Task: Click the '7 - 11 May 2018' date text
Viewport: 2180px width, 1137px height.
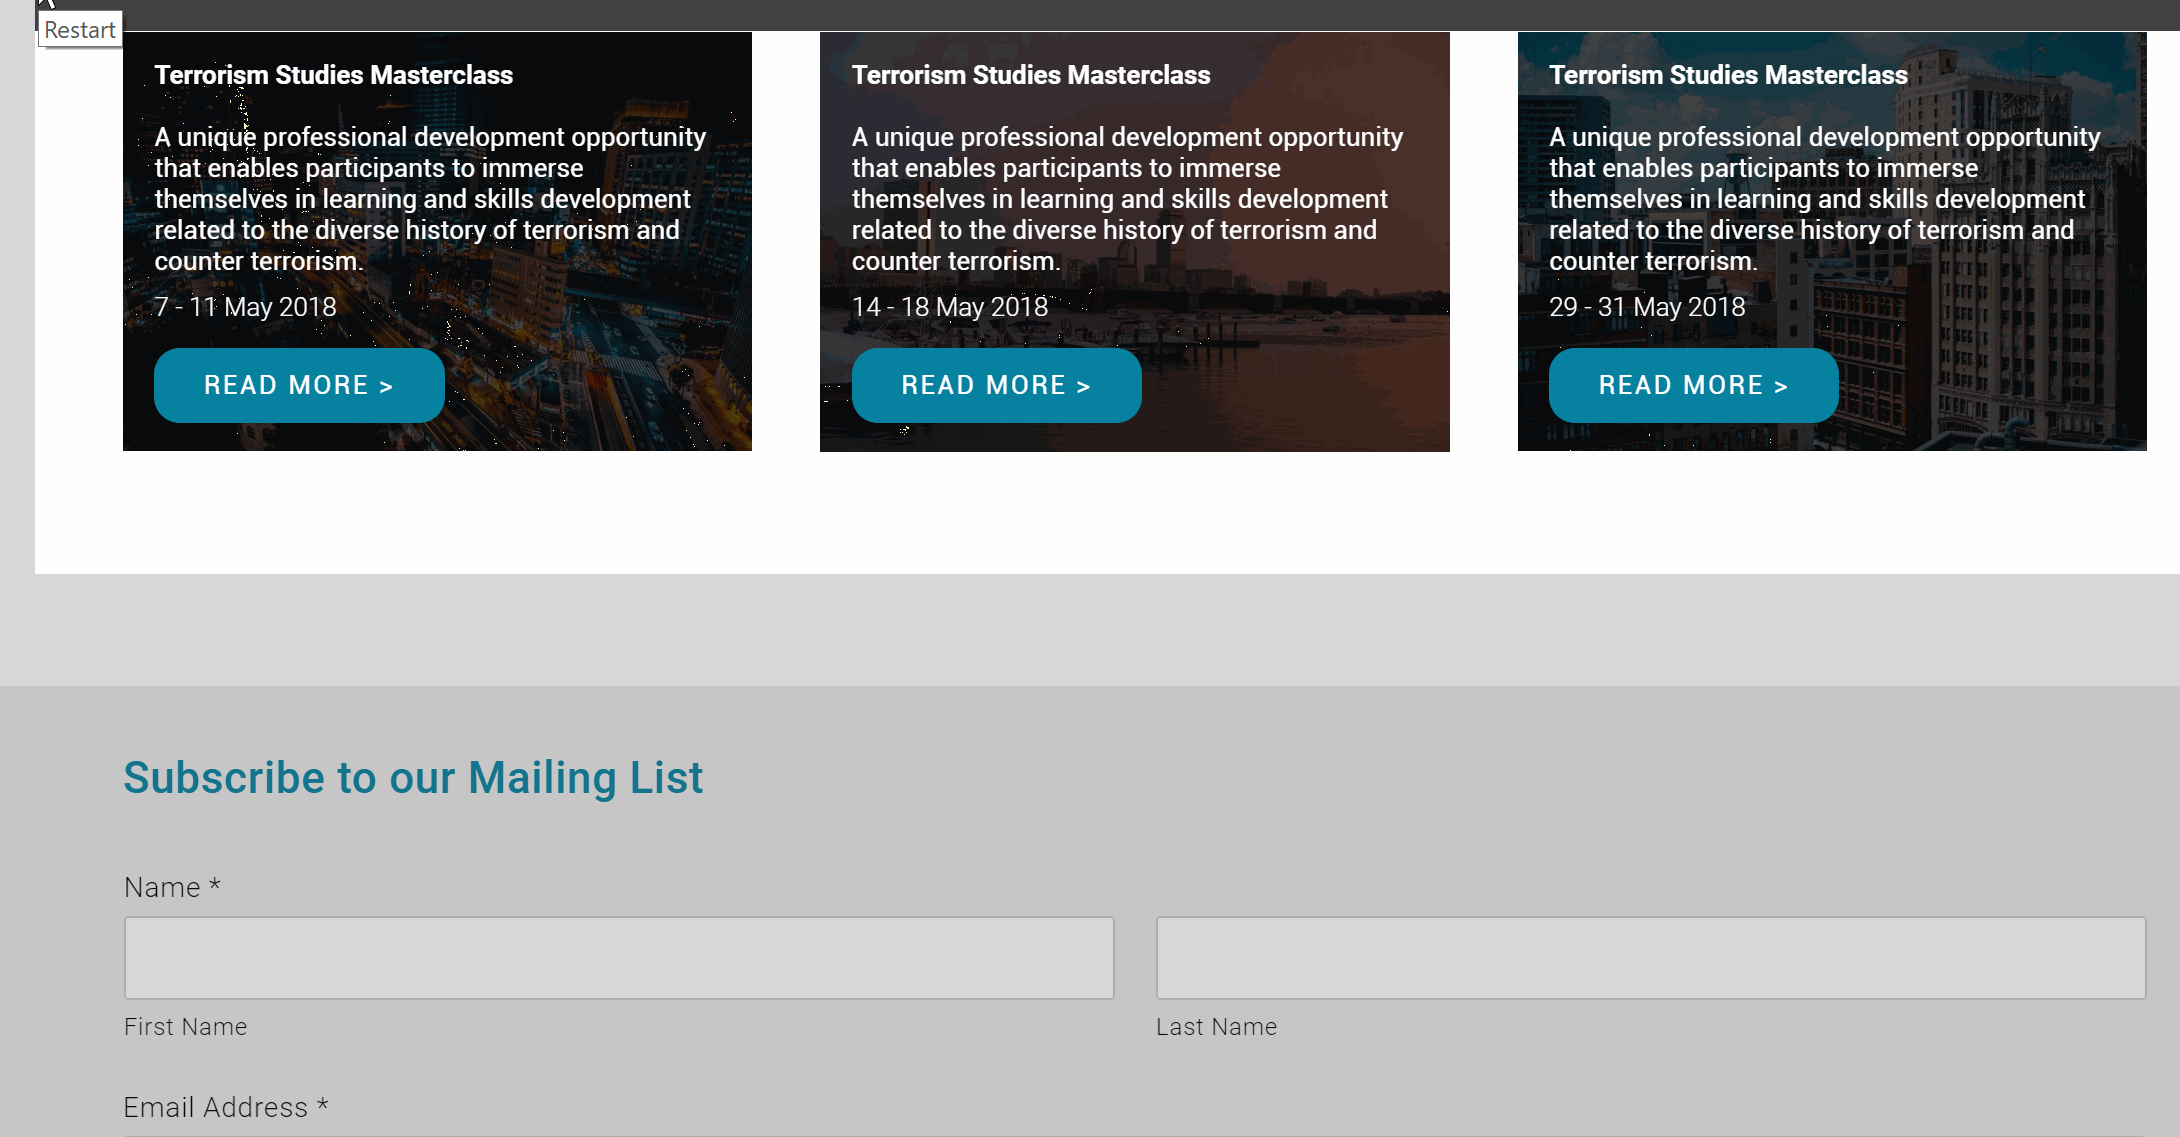Action: [245, 307]
